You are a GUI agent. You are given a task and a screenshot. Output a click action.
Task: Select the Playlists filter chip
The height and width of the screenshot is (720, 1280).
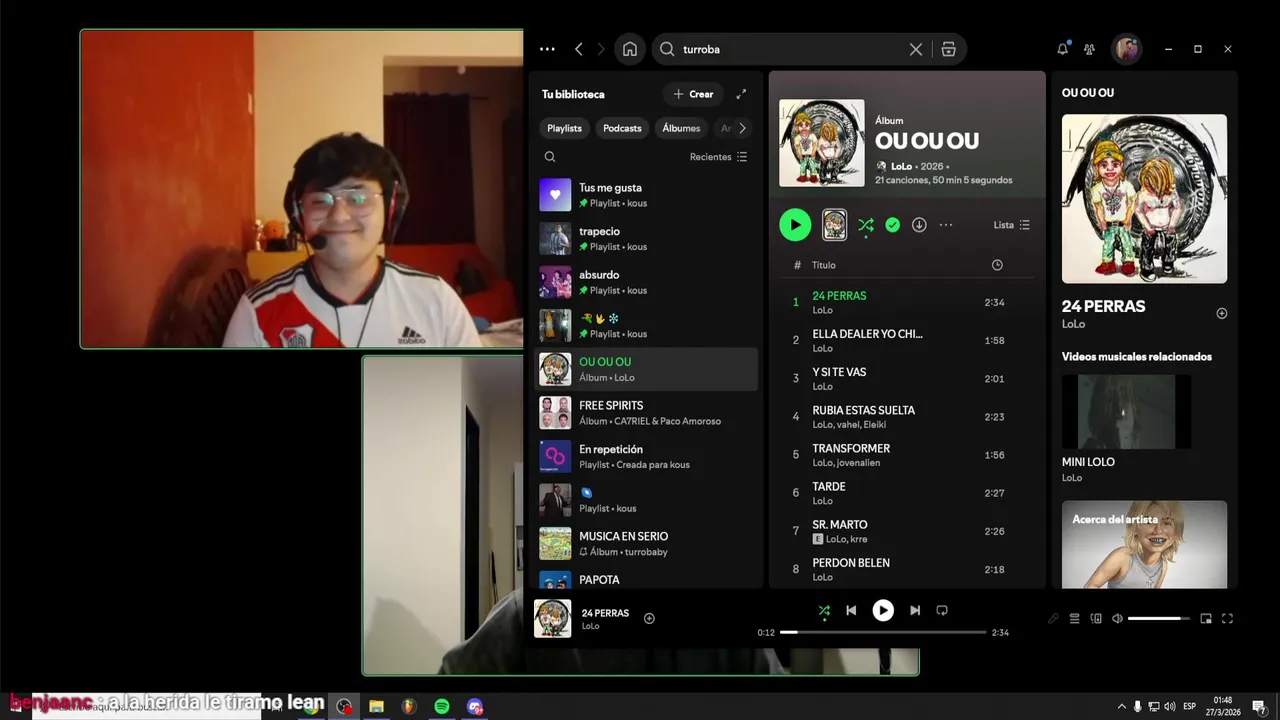tap(564, 128)
